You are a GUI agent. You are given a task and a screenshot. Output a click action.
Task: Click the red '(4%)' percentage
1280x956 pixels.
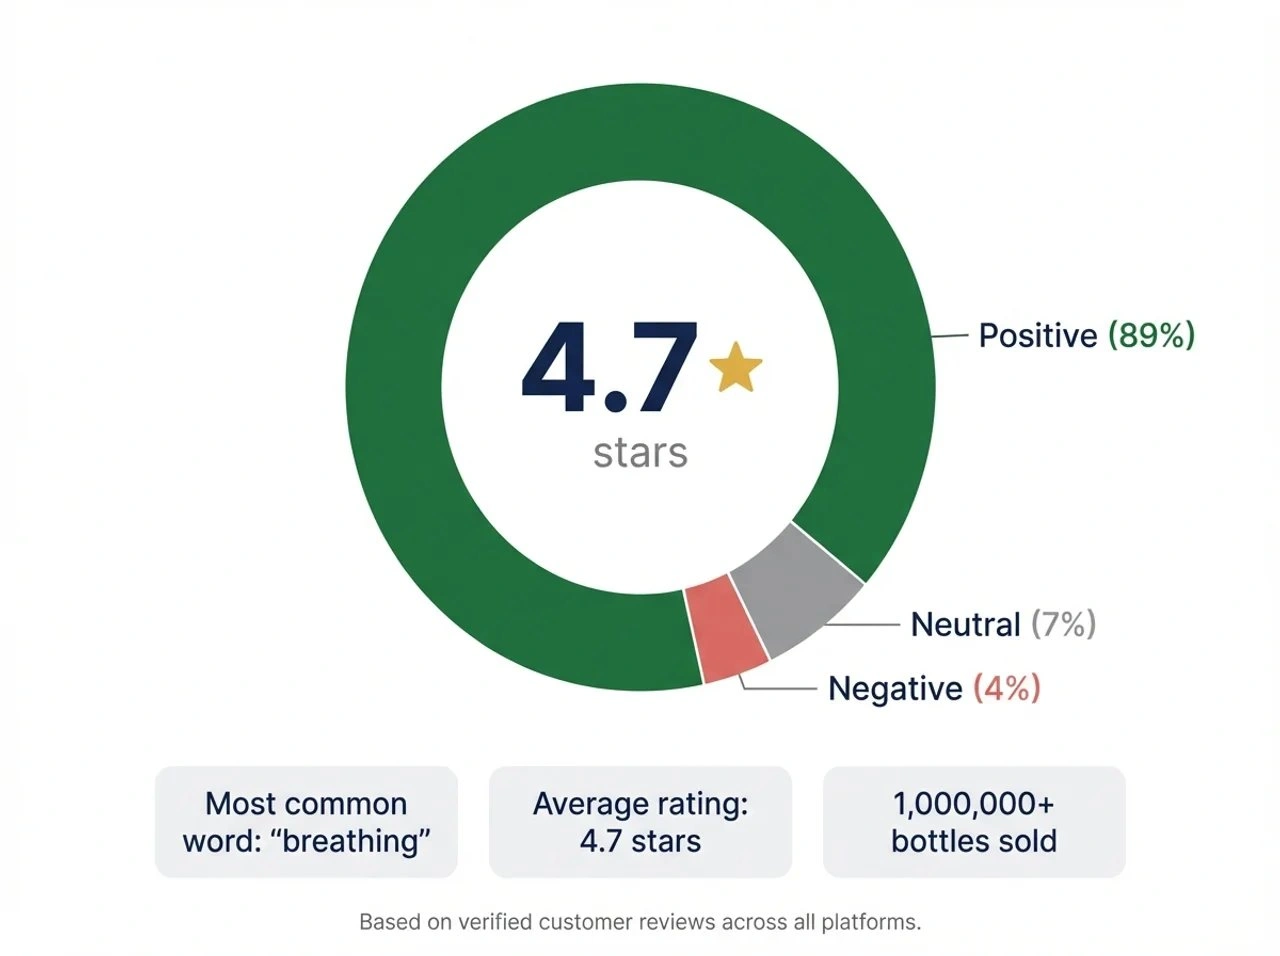1006,688
